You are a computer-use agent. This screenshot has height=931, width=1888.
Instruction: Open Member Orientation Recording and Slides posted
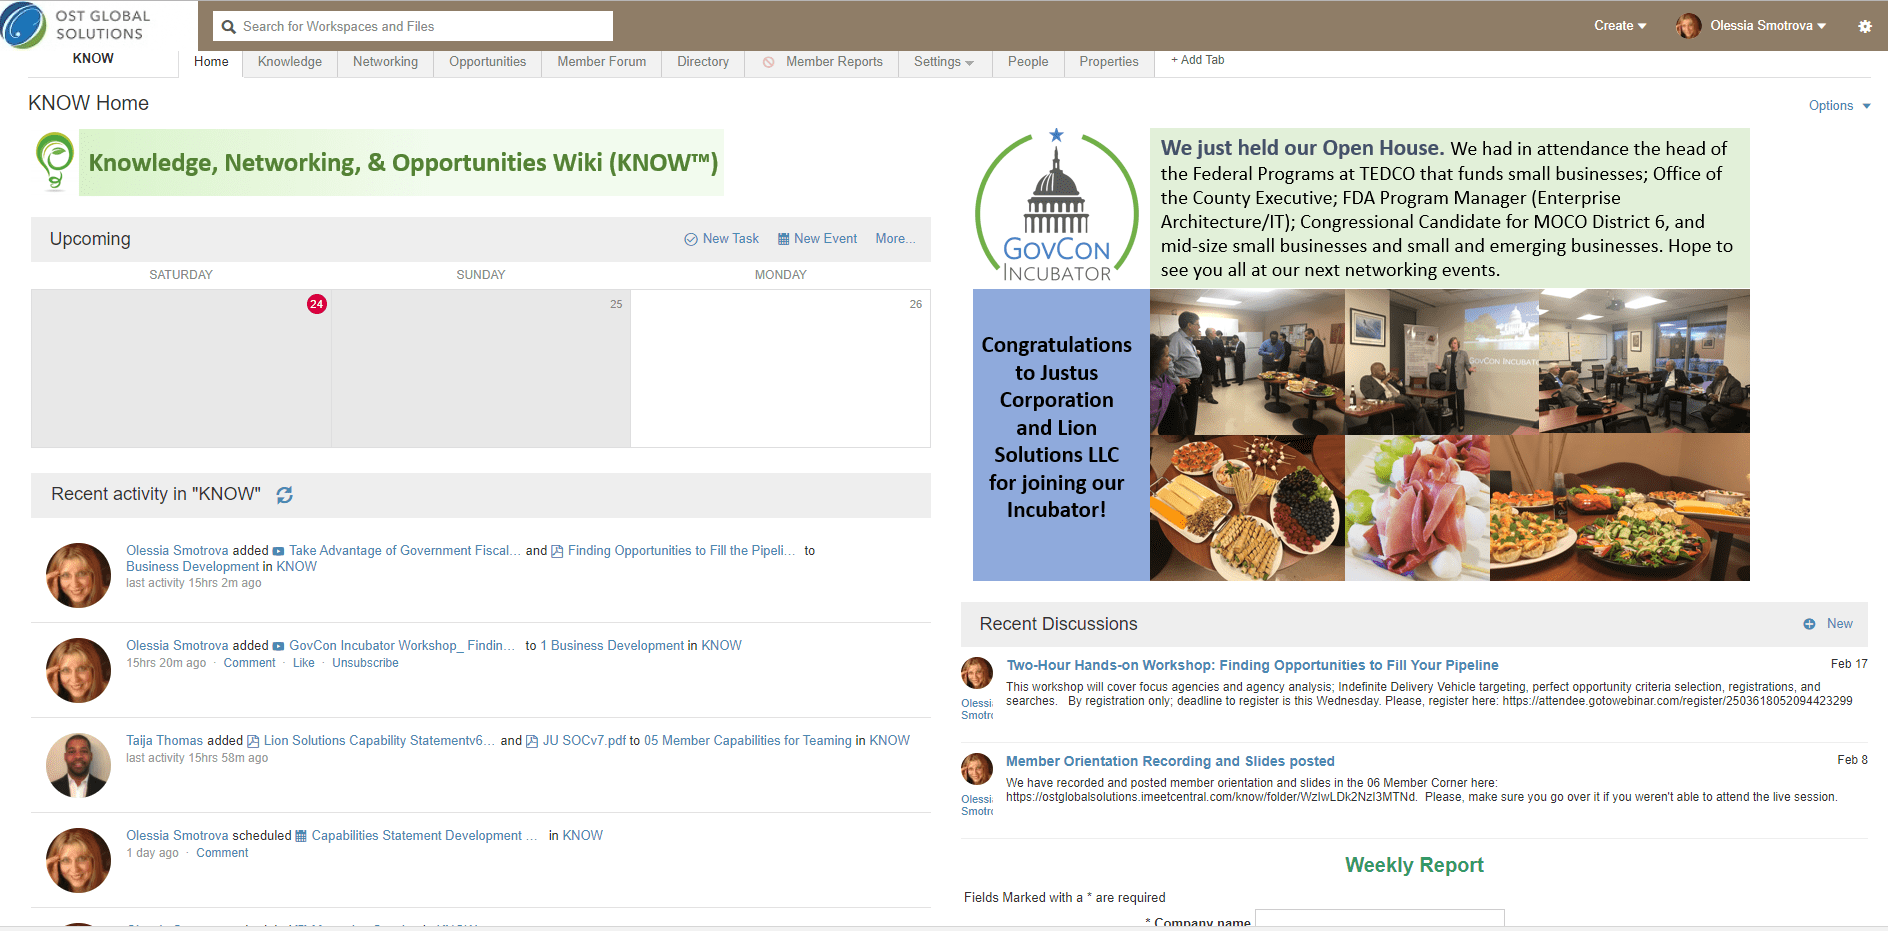click(x=1170, y=761)
